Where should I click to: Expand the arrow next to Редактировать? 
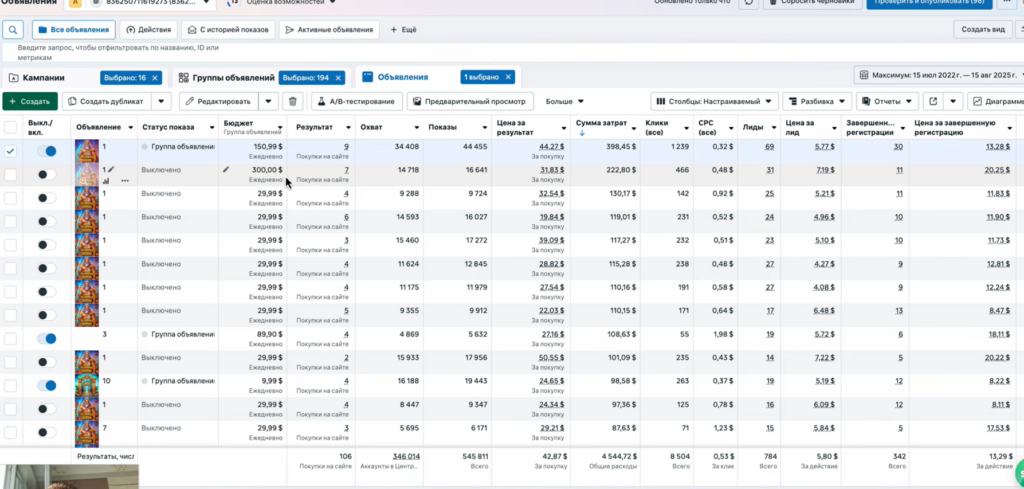pos(269,101)
